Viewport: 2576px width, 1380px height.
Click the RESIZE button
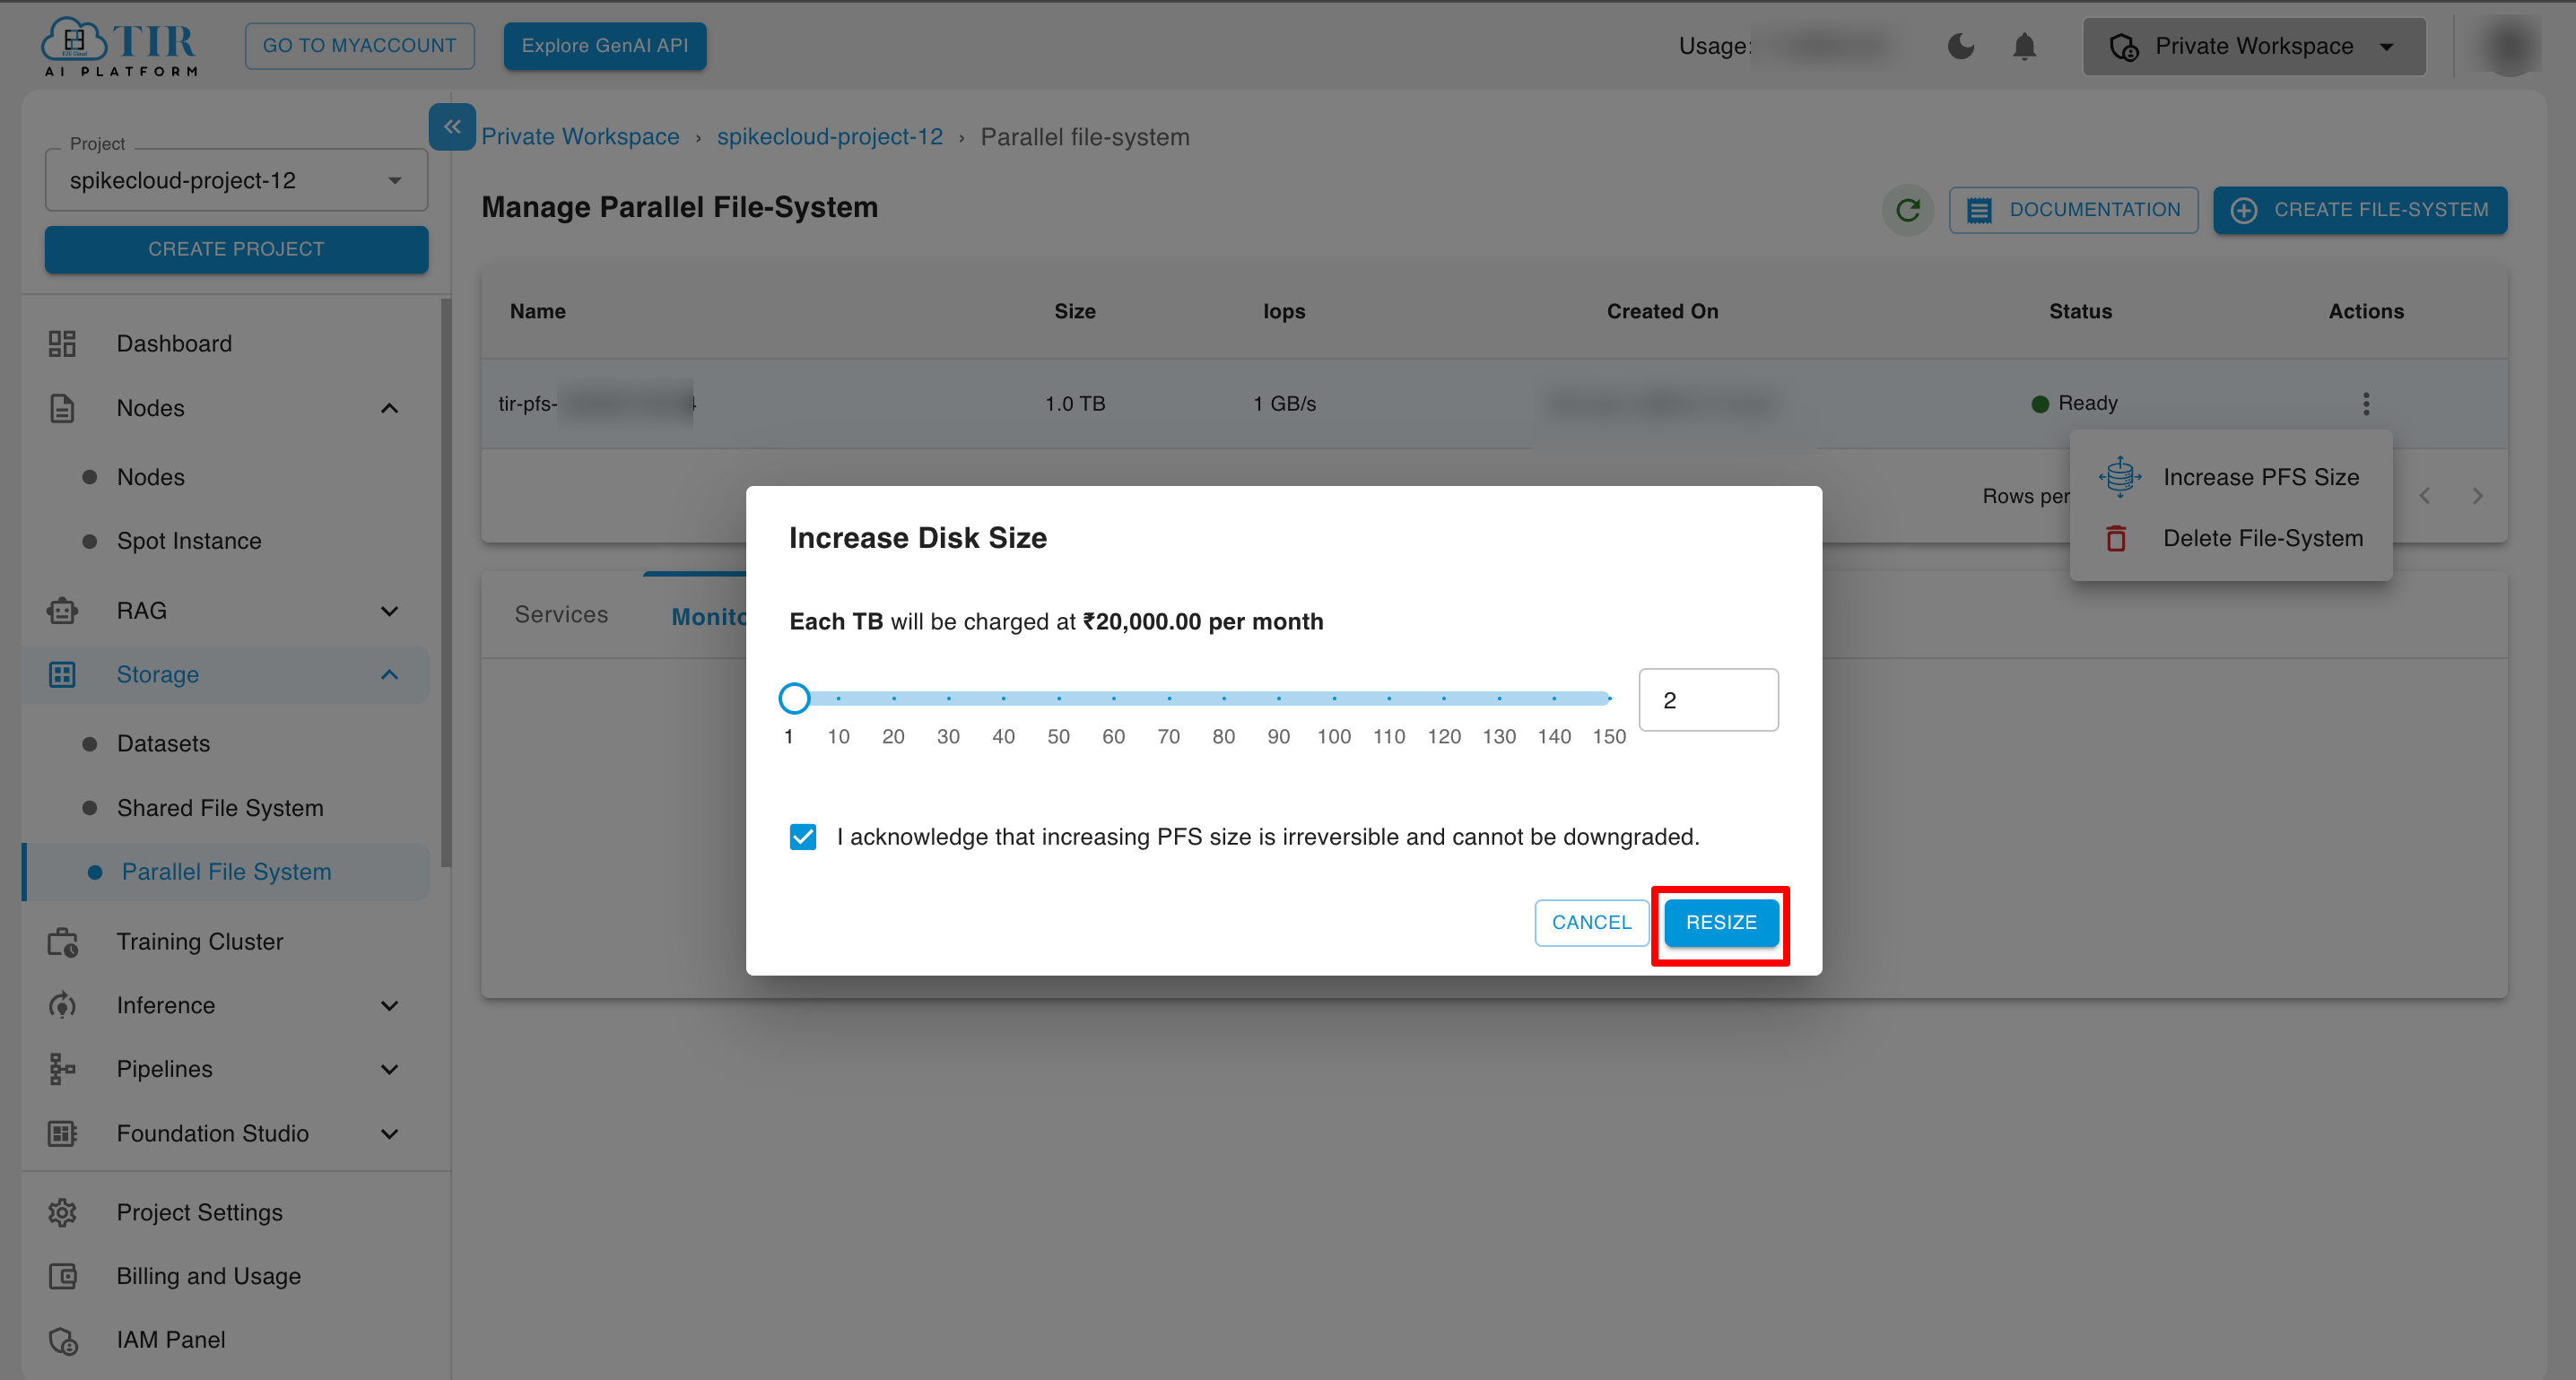[x=1720, y=922]
